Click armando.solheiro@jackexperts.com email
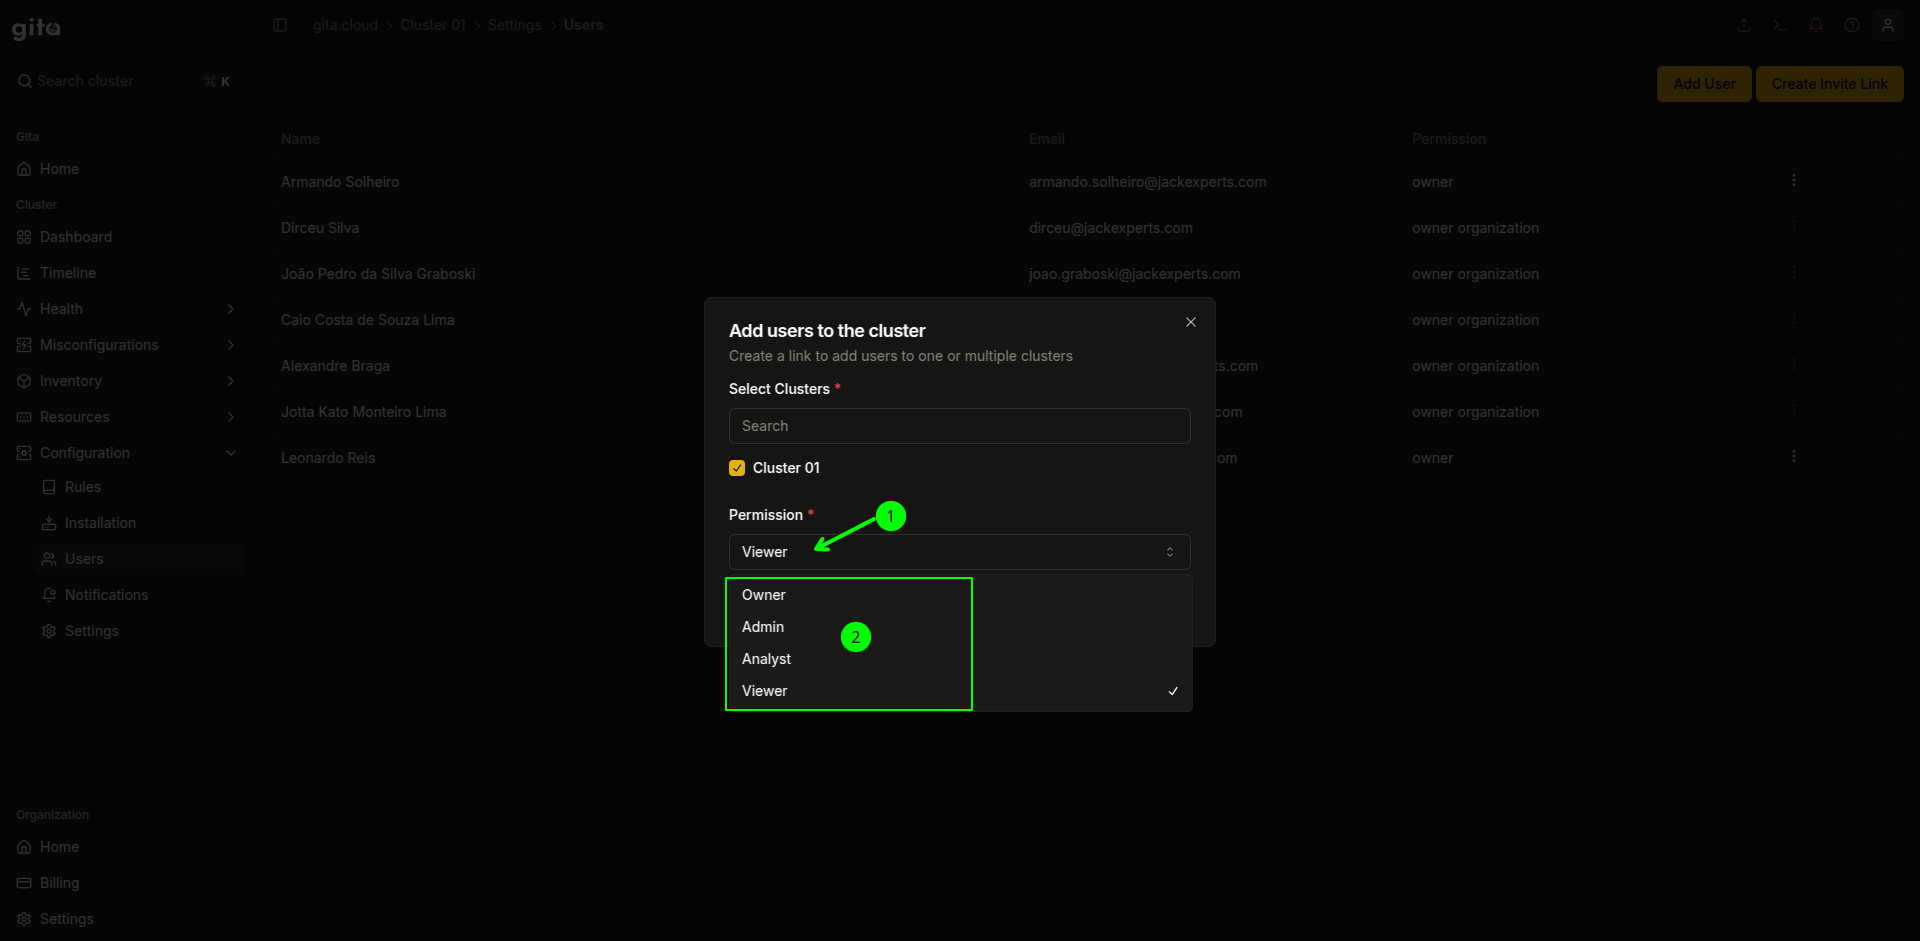The width and height of the screenshot is (1920, 941). pos(1148,182)
